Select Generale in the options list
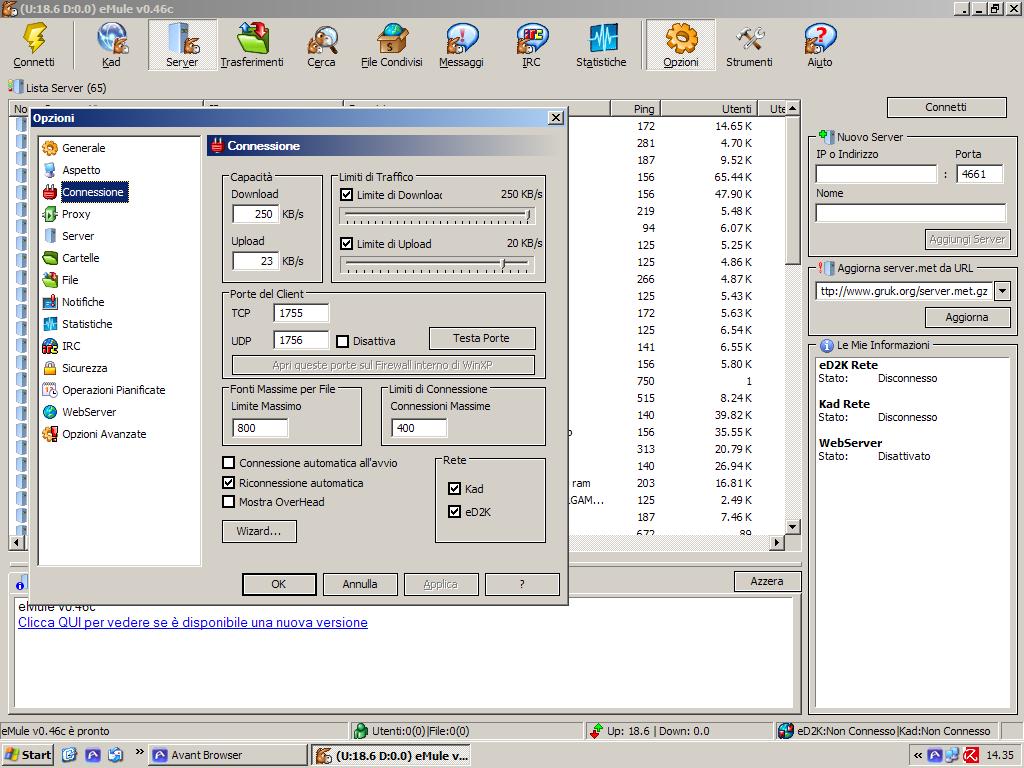Image resolution: width=1024 pixels, height=768 pixels. click(84, 148)
